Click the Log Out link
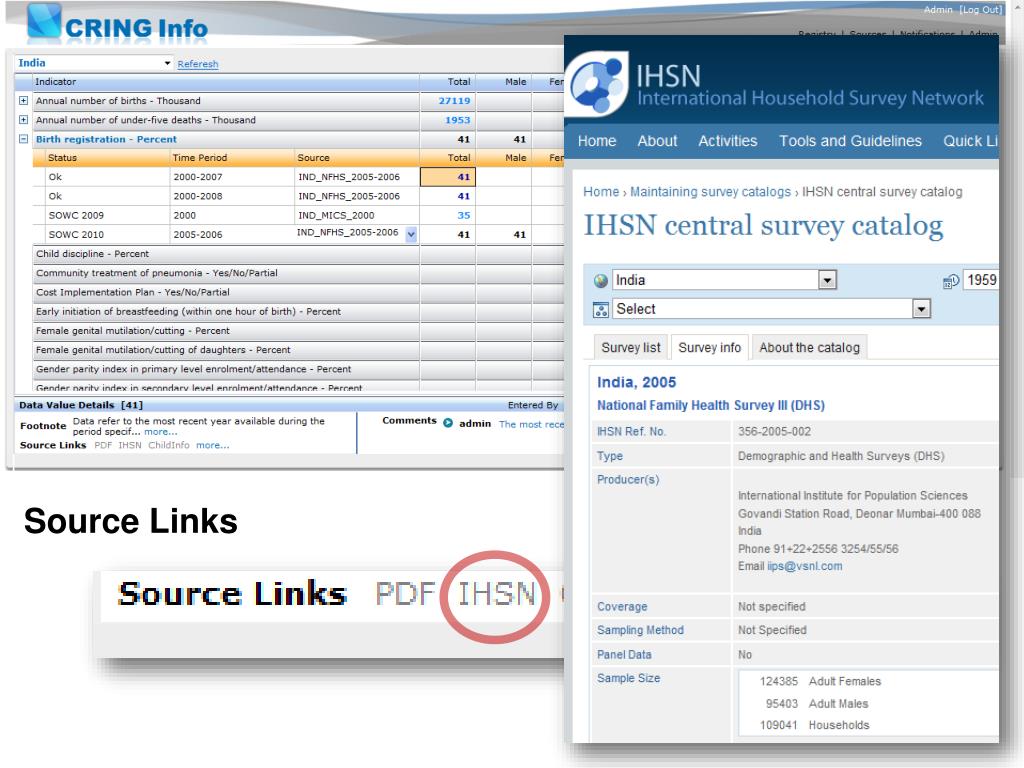1024x768 pixels. [980, 10]
